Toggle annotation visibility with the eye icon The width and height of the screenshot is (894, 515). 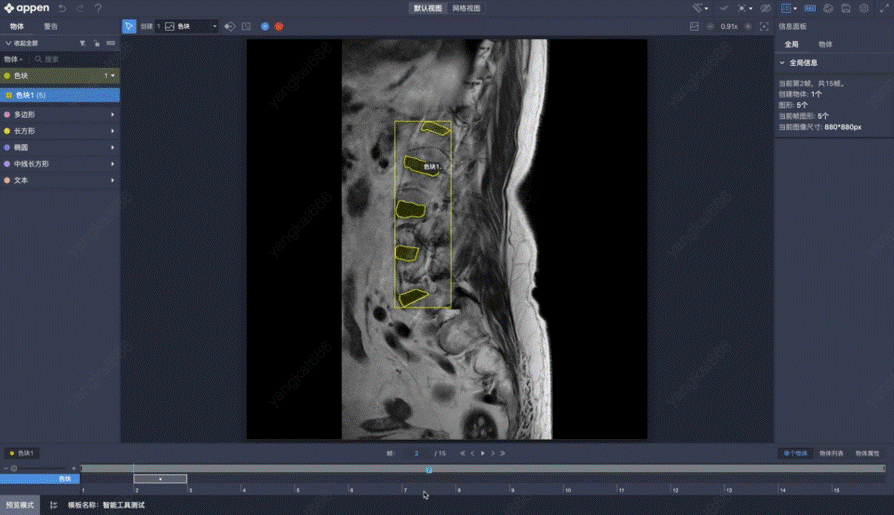(765, 8)
